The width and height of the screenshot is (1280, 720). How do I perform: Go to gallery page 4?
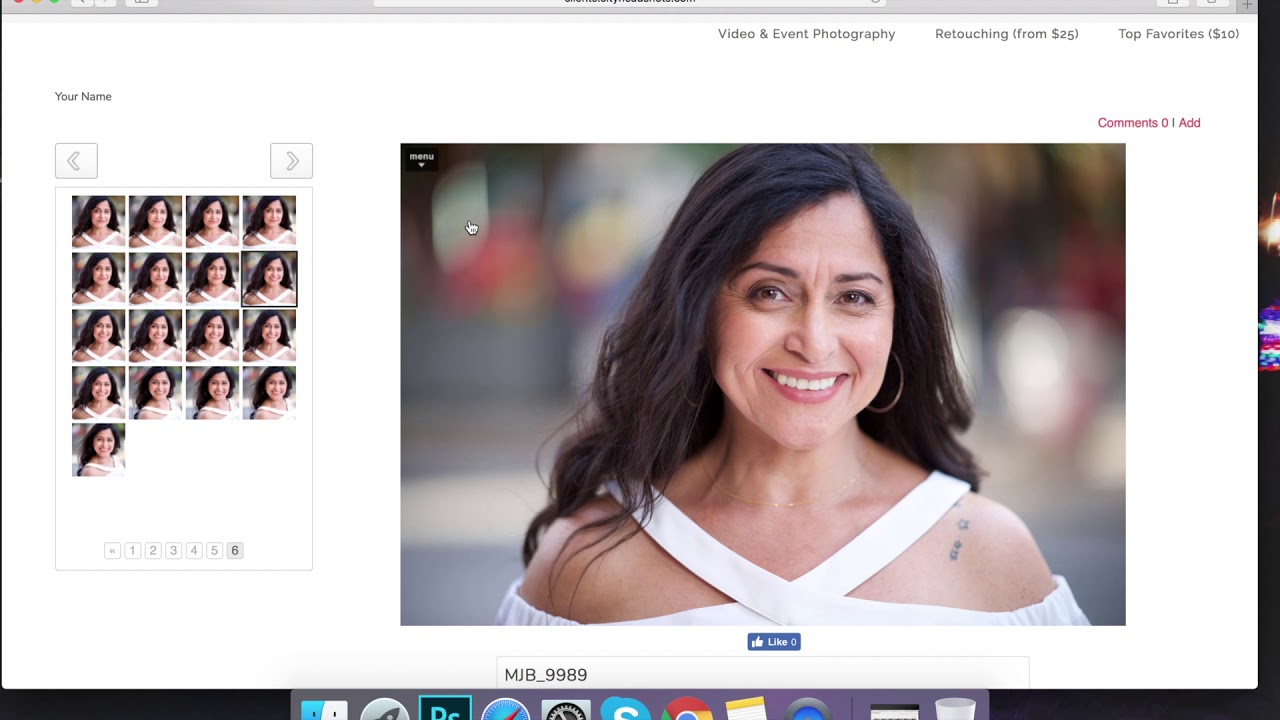pyautogui.click(x=194, y=551)
